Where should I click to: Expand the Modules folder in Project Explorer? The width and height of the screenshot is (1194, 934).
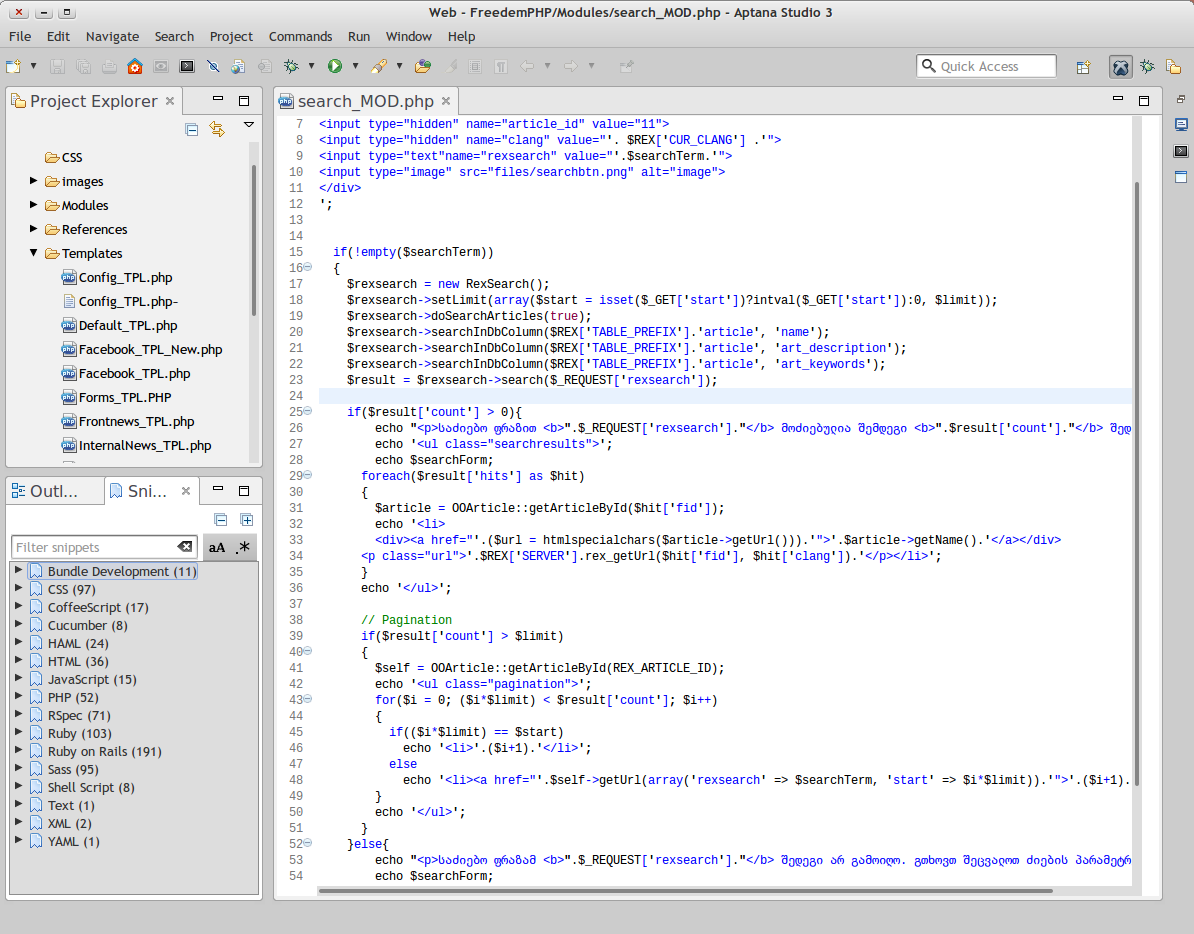click(x=34, y=205)
